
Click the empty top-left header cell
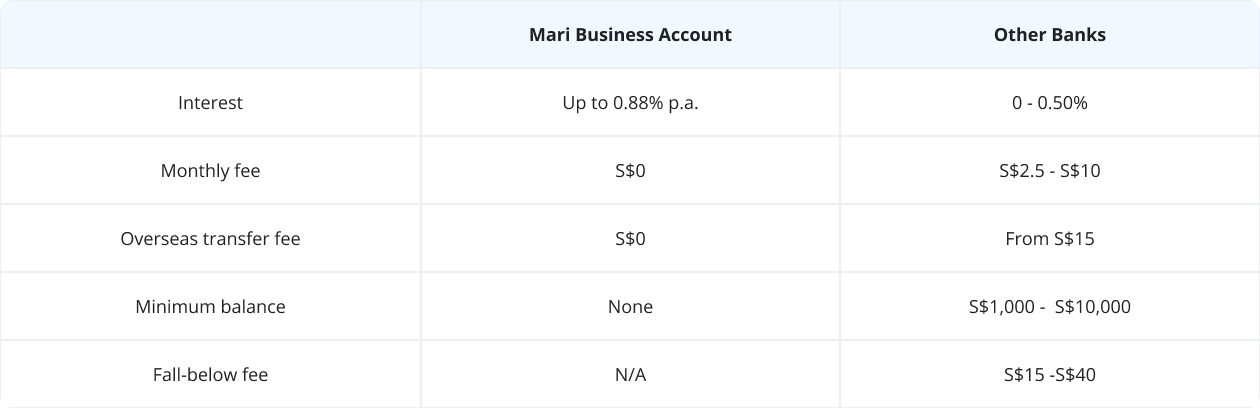coord(210,35)
